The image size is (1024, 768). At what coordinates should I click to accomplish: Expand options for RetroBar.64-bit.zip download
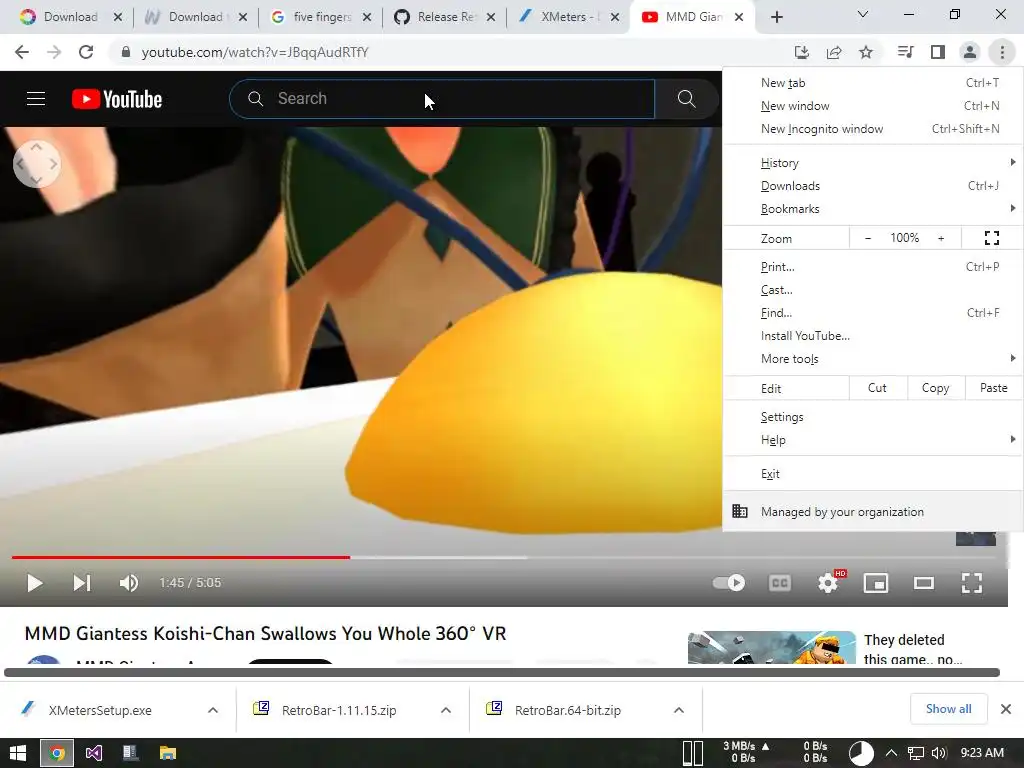679,710
